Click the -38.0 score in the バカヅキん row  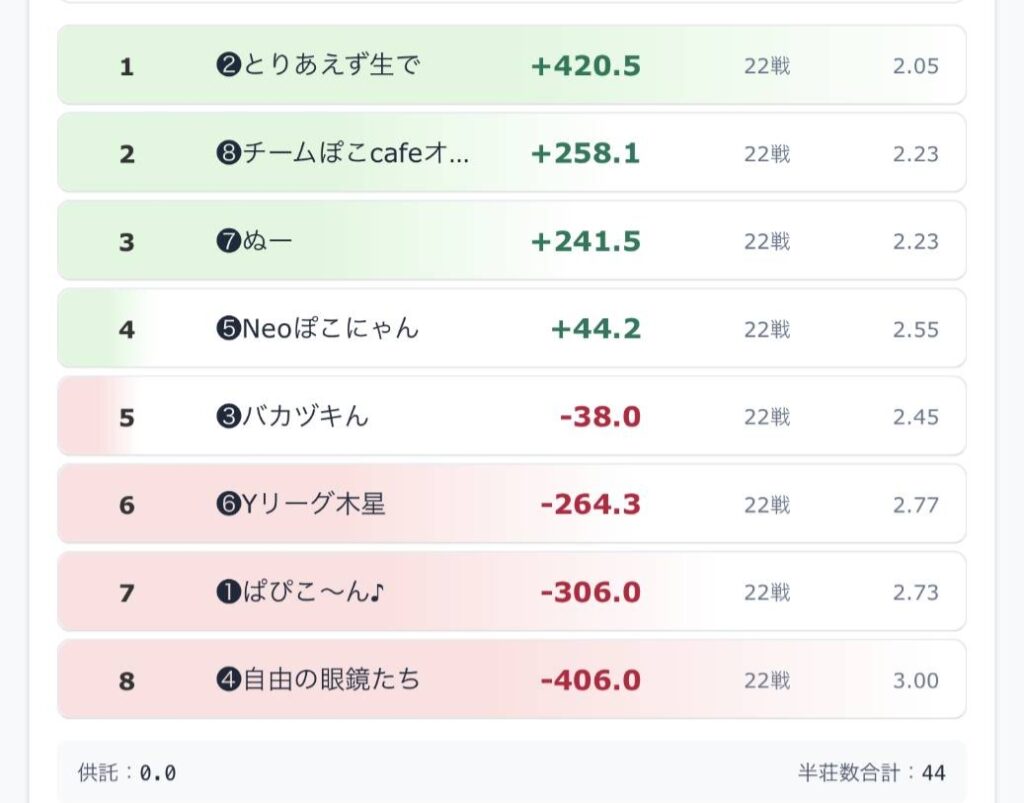600,417
